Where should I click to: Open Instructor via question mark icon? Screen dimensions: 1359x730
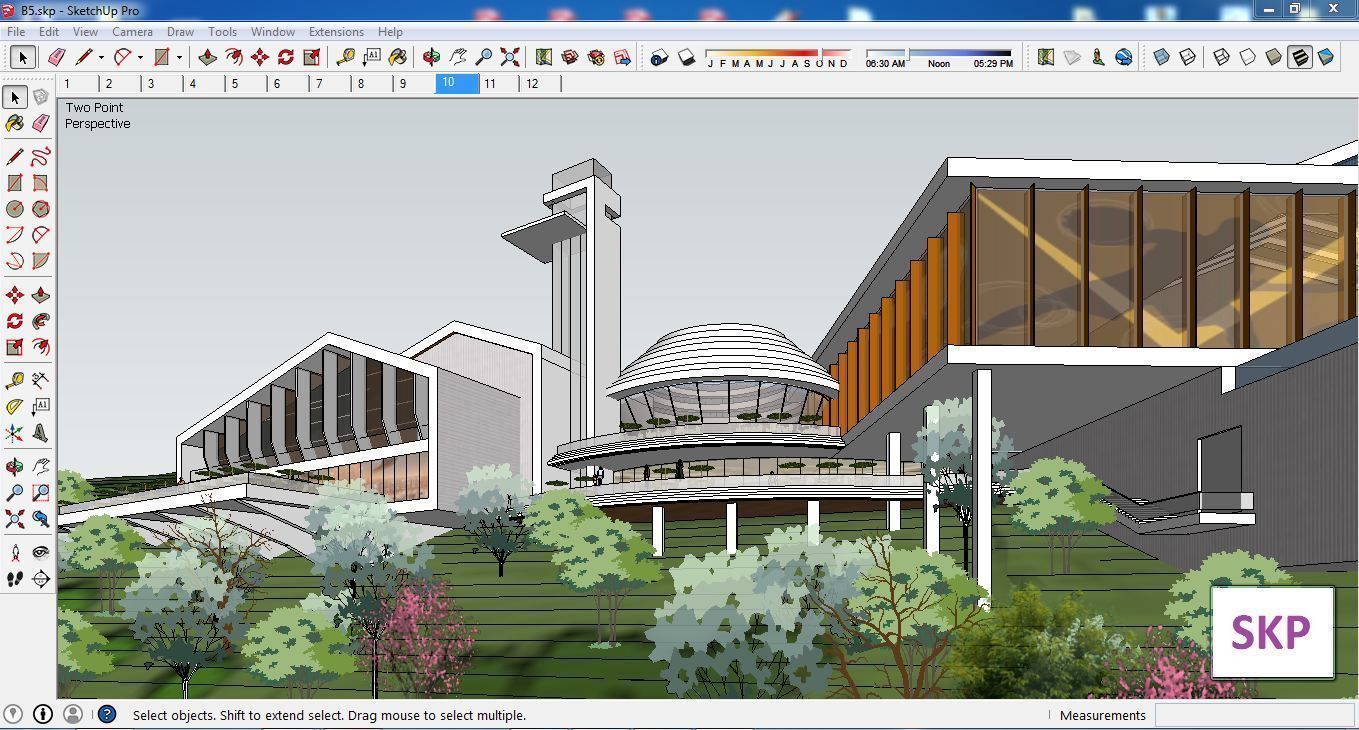(107, 714)
